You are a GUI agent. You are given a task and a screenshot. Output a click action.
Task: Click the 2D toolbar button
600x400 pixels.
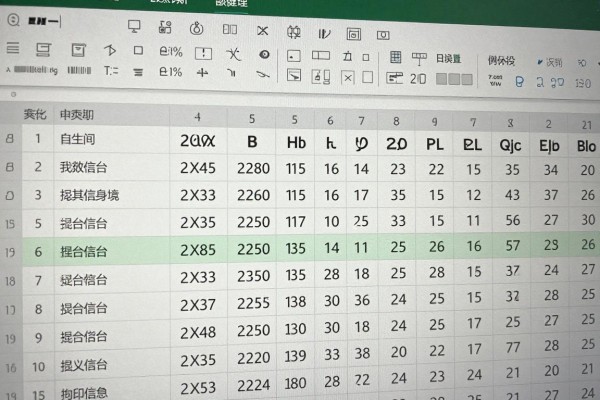coord(418,79)
